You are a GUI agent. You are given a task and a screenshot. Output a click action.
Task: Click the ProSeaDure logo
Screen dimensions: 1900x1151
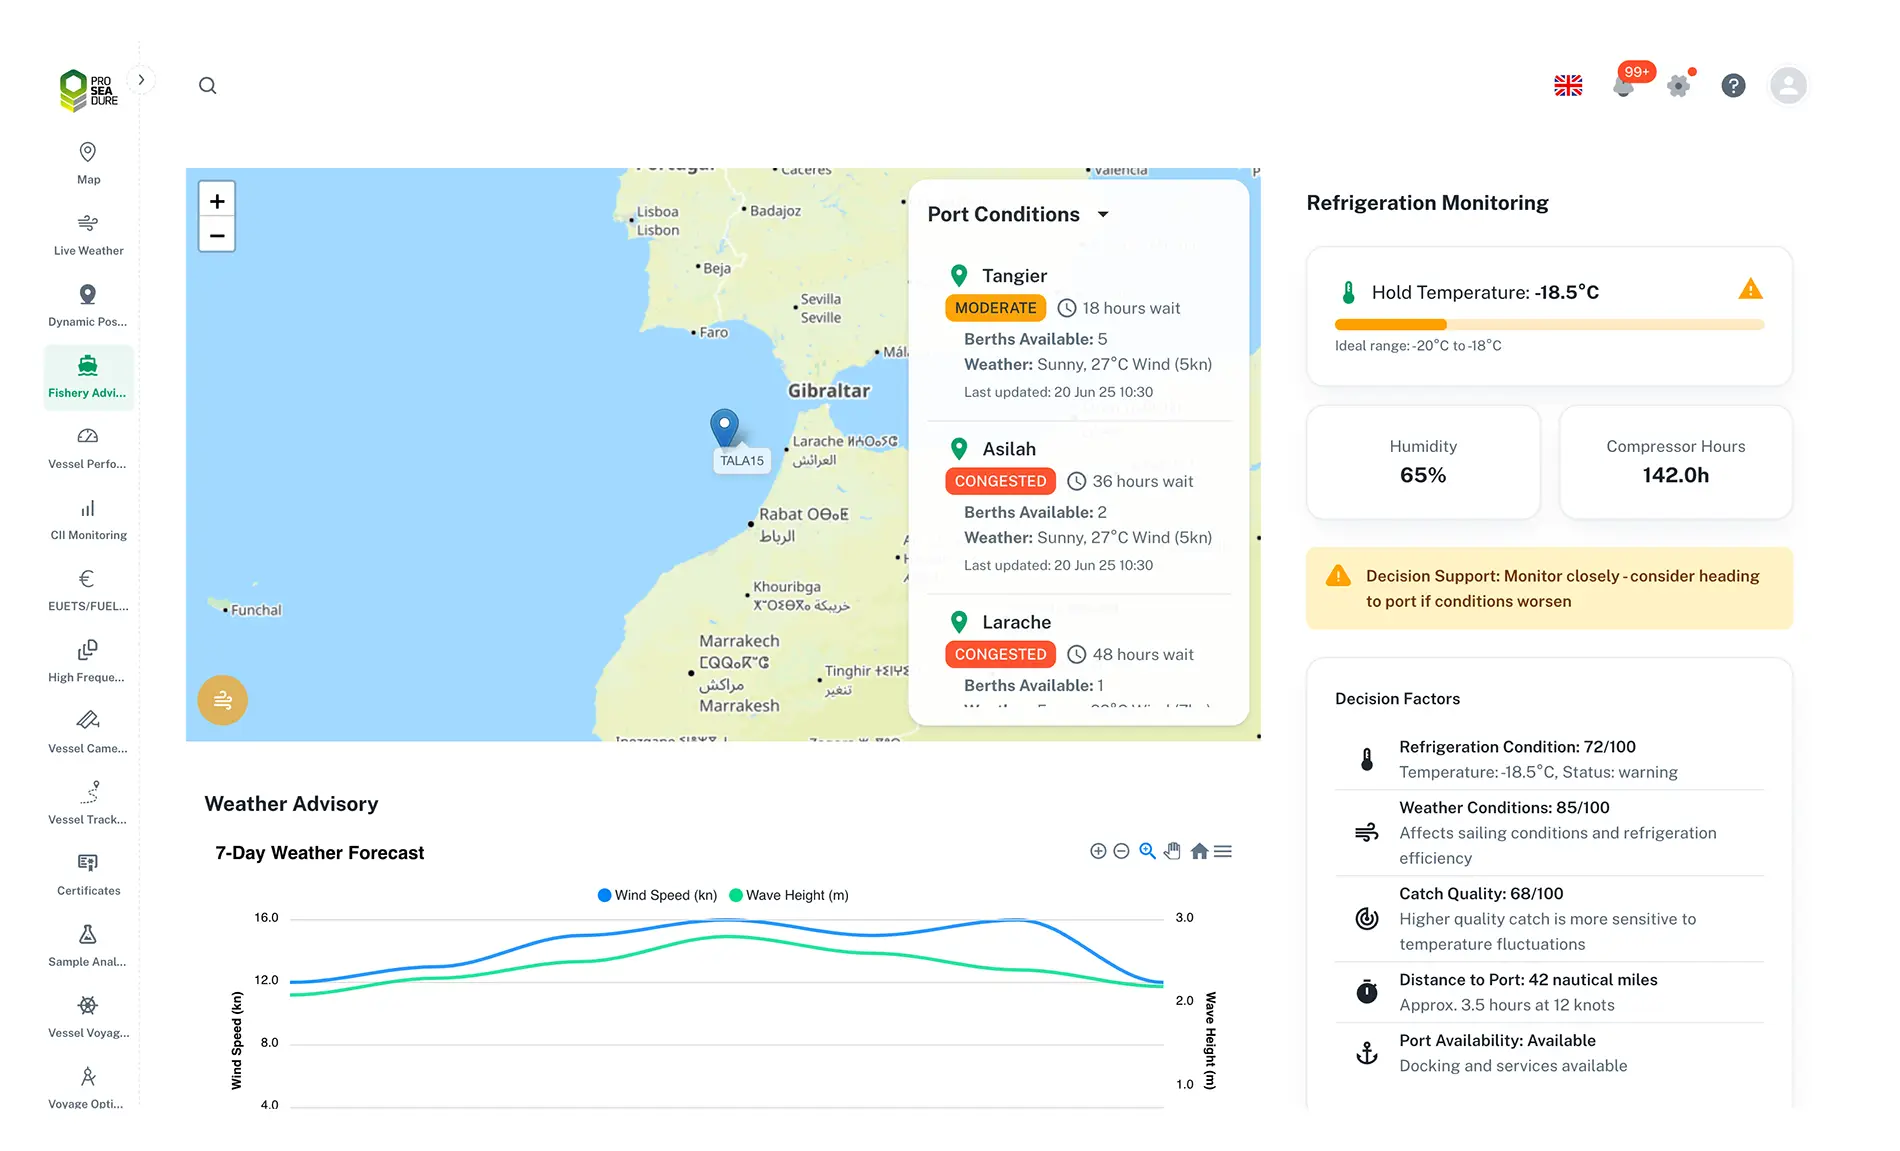coord(88,90)
